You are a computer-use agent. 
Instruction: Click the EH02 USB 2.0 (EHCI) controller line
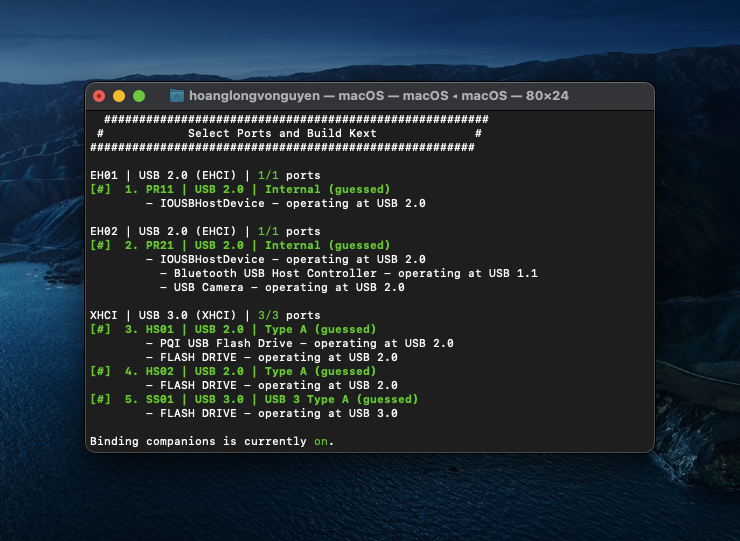tap(205, 231)
